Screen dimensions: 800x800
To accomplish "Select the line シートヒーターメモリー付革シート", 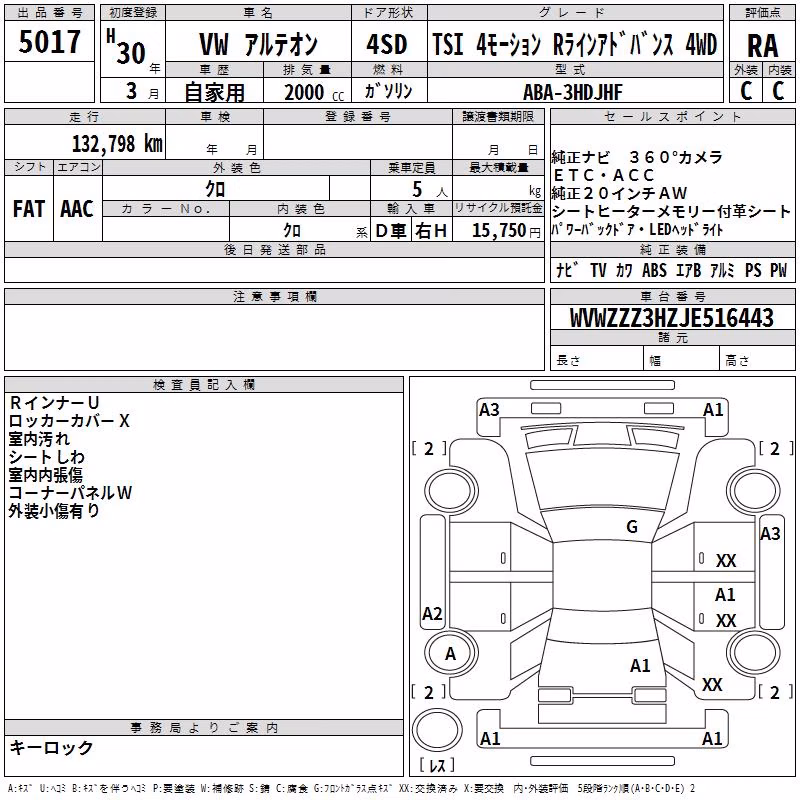I will pos(671,211).
